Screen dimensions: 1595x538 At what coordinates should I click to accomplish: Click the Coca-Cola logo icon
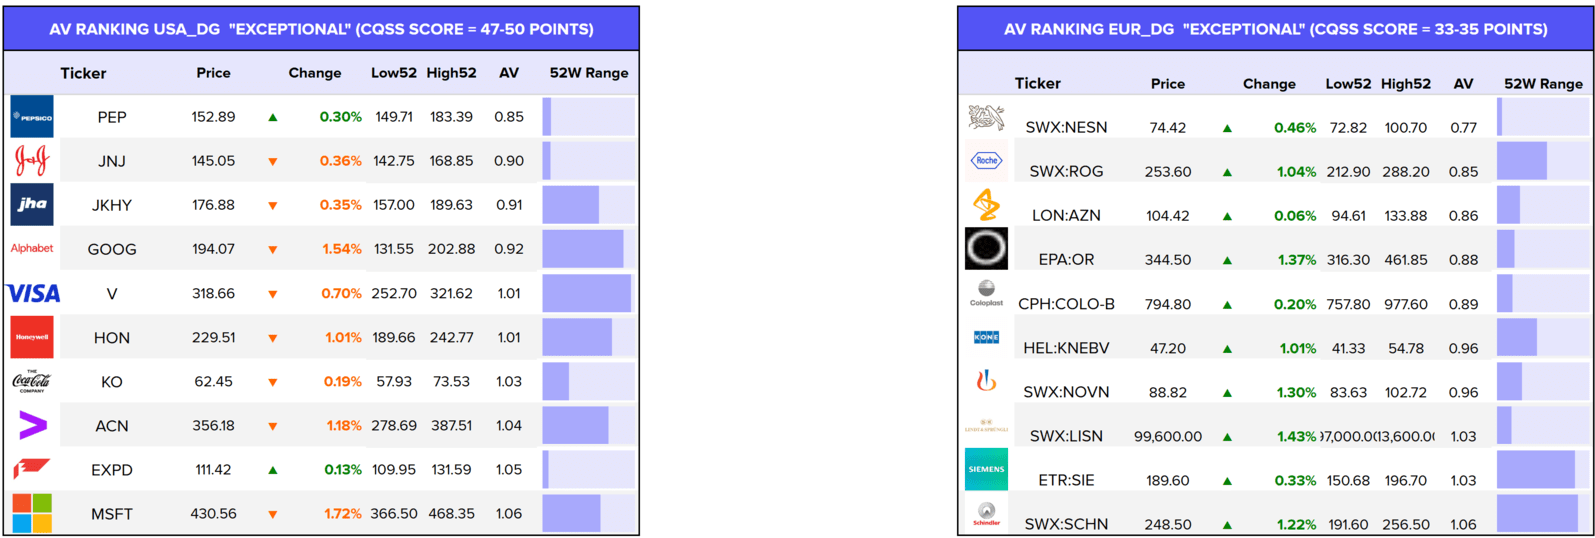pos(32,381)
